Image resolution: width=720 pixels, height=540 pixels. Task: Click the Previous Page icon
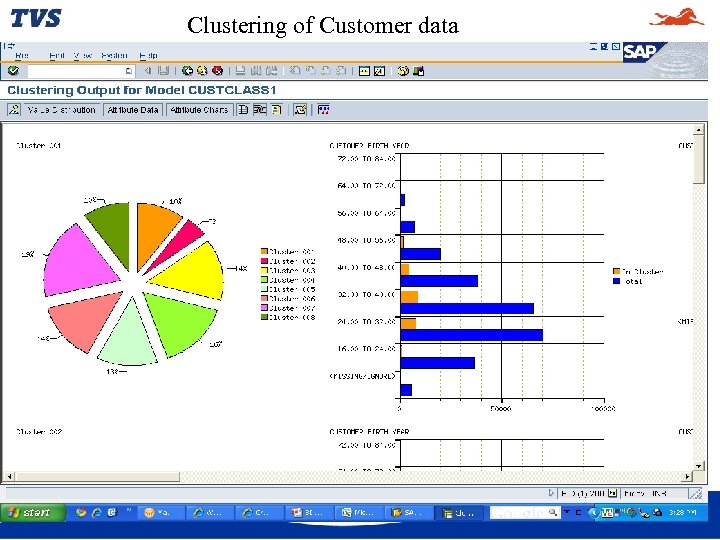click(x=310, y=71)
